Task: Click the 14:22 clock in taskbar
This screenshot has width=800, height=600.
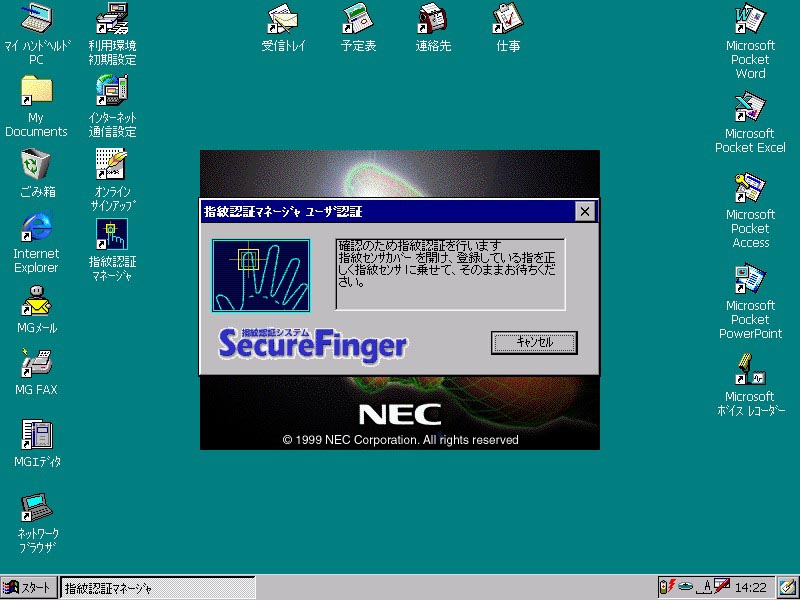Action: tap(751, 588)
